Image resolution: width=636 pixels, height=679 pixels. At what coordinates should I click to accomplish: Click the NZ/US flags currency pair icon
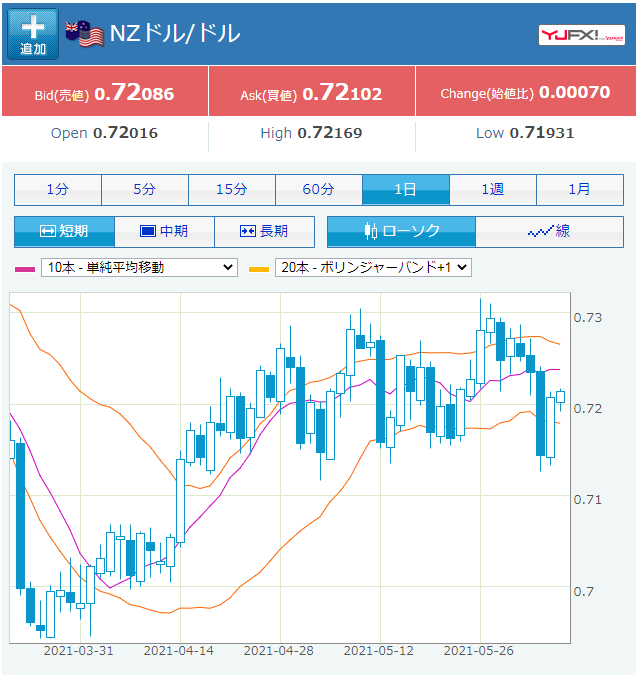tap(84, 34)
